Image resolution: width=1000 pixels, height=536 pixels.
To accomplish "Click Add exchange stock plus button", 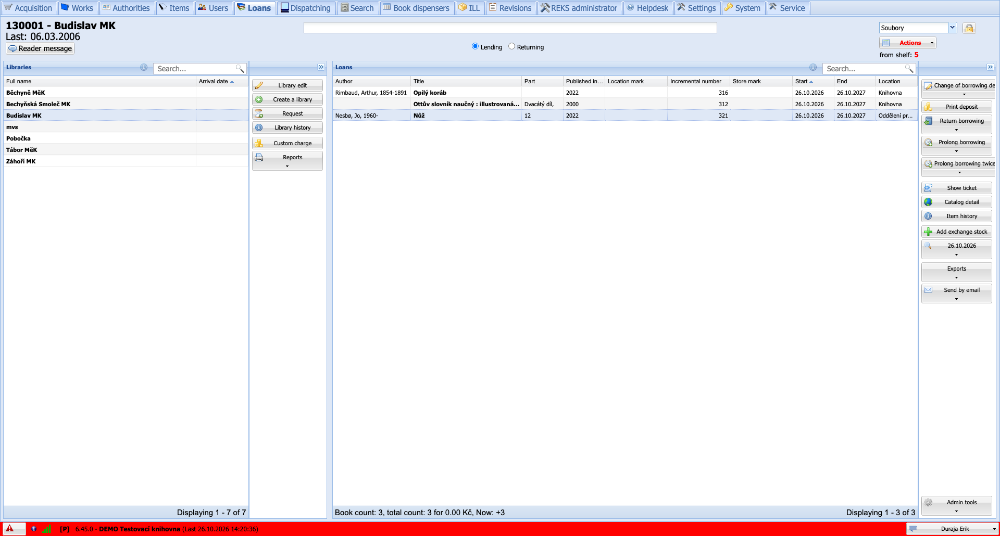I will 956,232.
